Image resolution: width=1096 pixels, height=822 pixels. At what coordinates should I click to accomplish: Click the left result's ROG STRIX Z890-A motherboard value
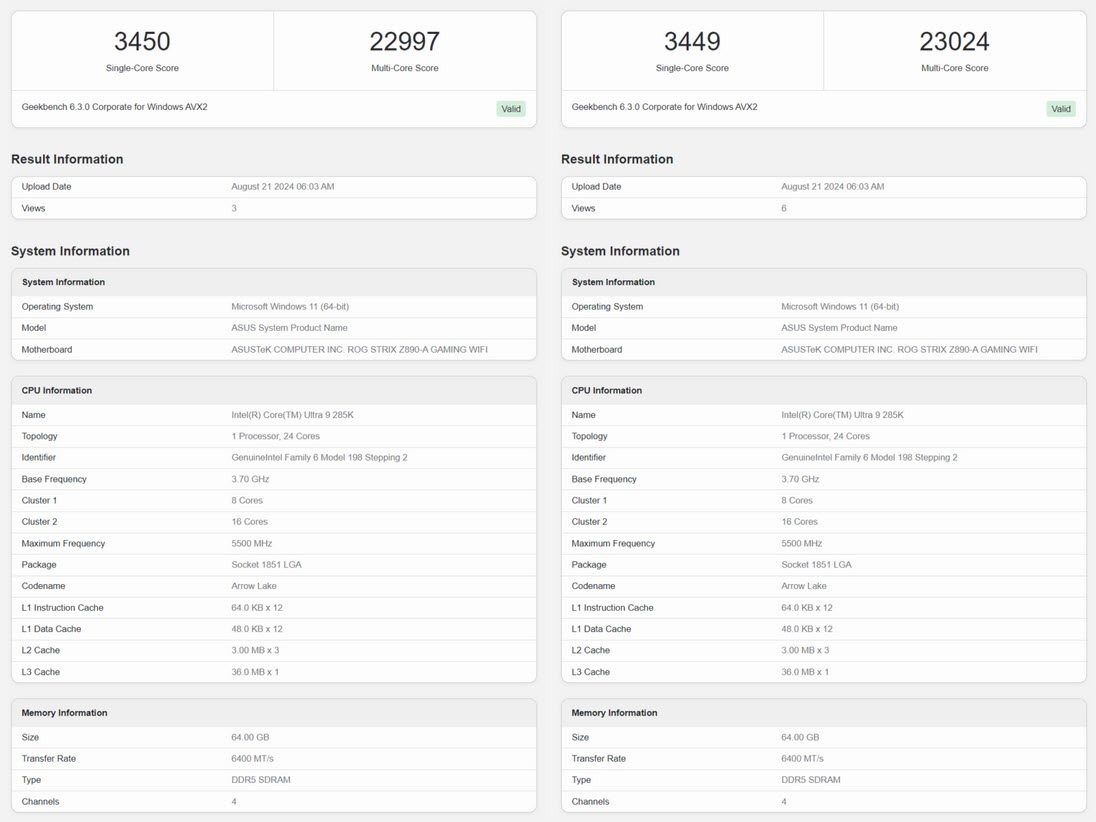click(359, 350)
